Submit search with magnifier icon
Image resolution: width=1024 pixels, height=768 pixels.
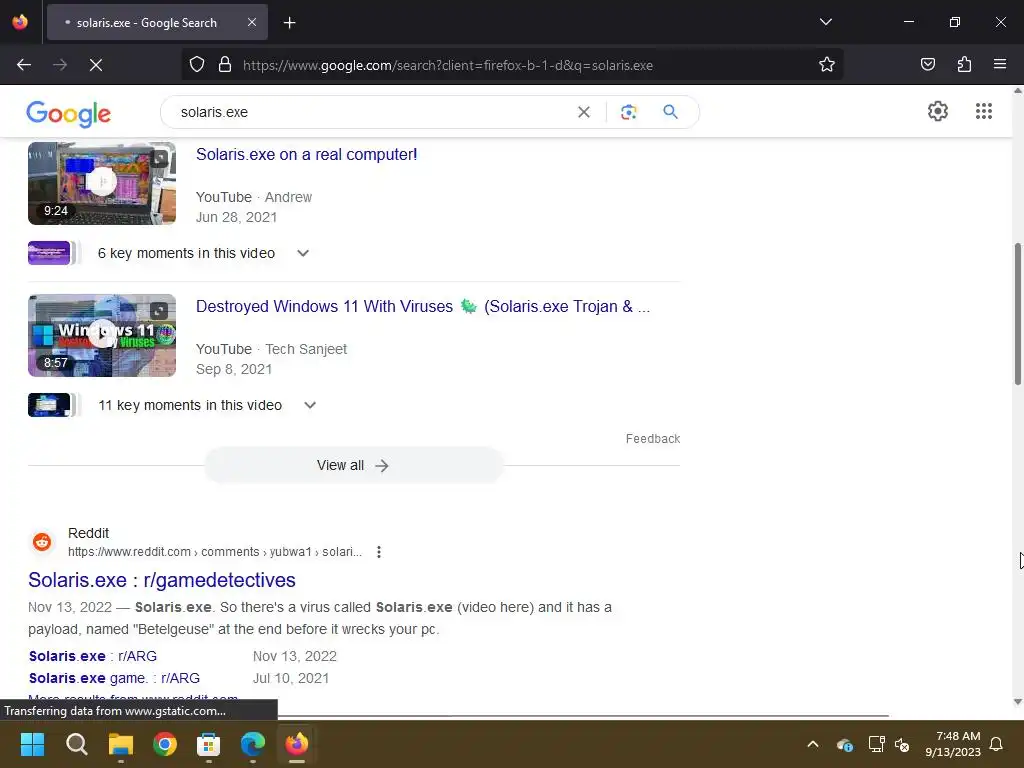[x=670, y=112]
